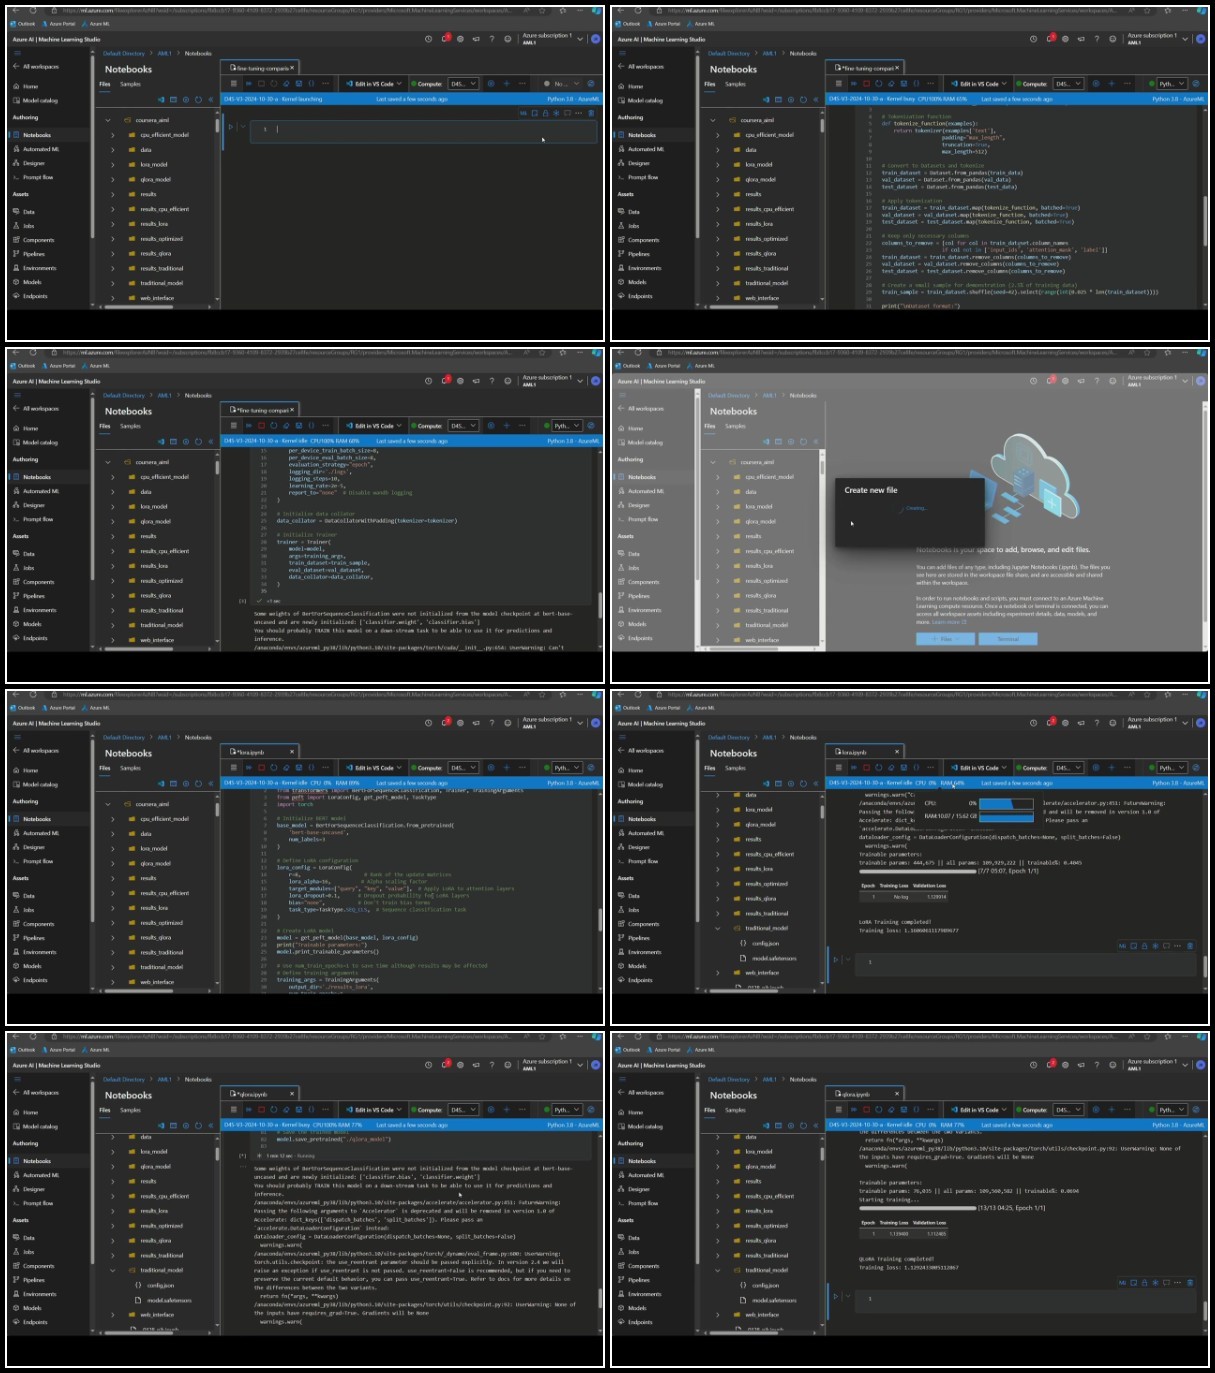The width and height of the screenshot is (1215, 1373).
Task: Run the empty cell under Kernel launching status
Action: click(x=231, y=127)
